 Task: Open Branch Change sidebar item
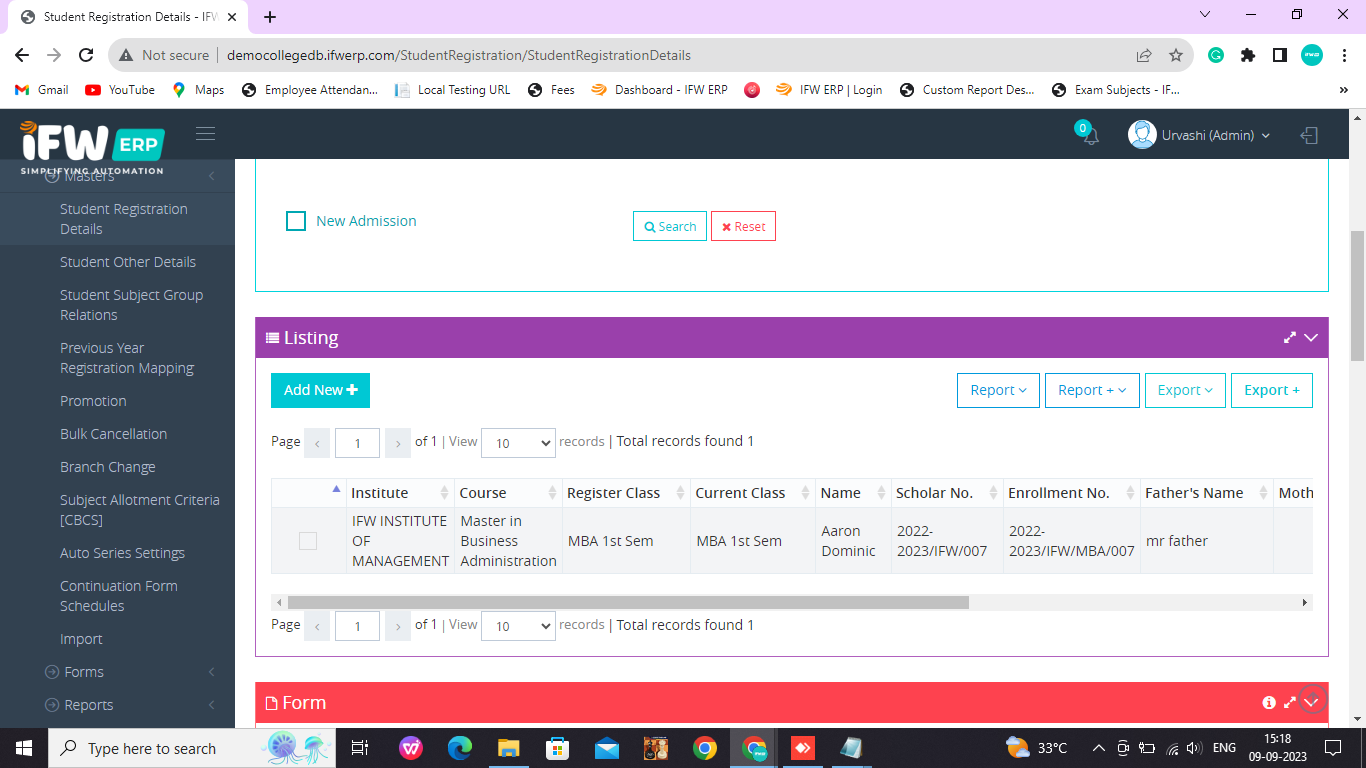tap(108, 467)
